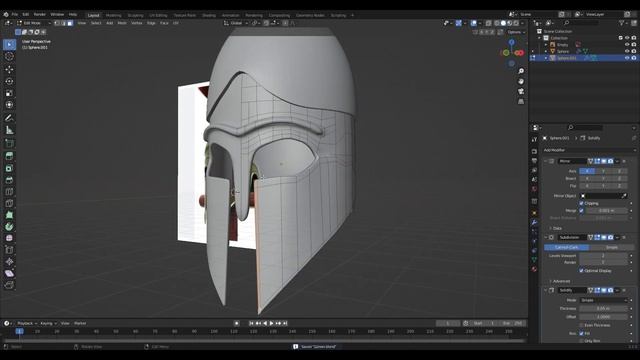Viewport: 640px width, 360px height.
Task: Open the Options dropdown in viewport
Action: tap(516, 32)
